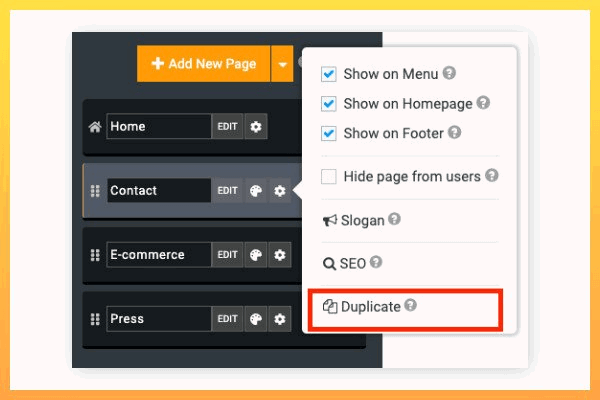Click help icon next to Show on Homepage
Screen dimensions: 600x400
[483, 103]
